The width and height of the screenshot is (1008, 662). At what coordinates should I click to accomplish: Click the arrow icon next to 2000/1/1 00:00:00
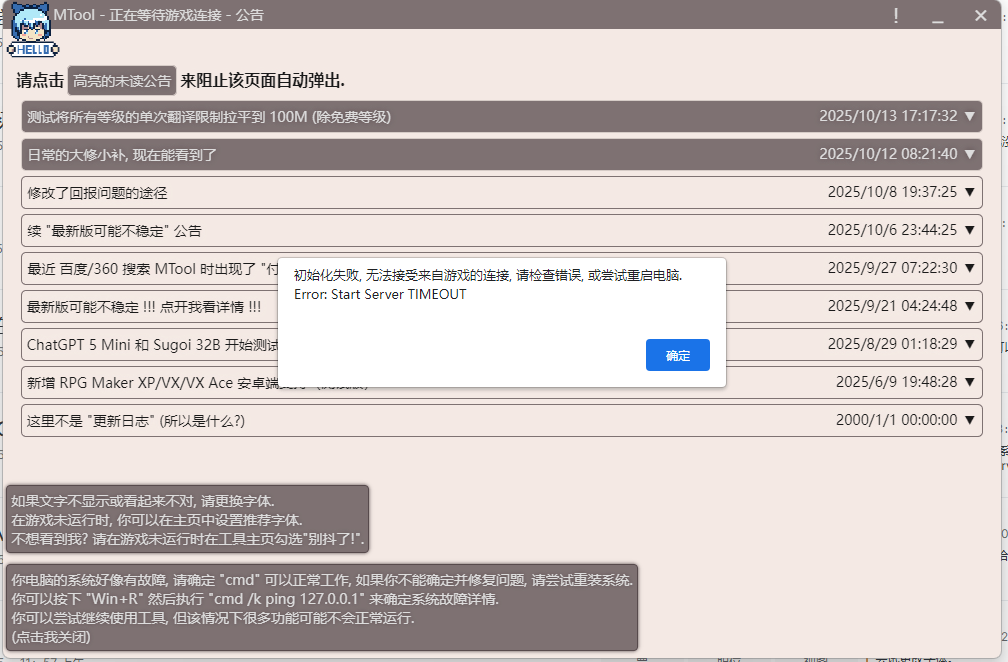pos(969,420)
